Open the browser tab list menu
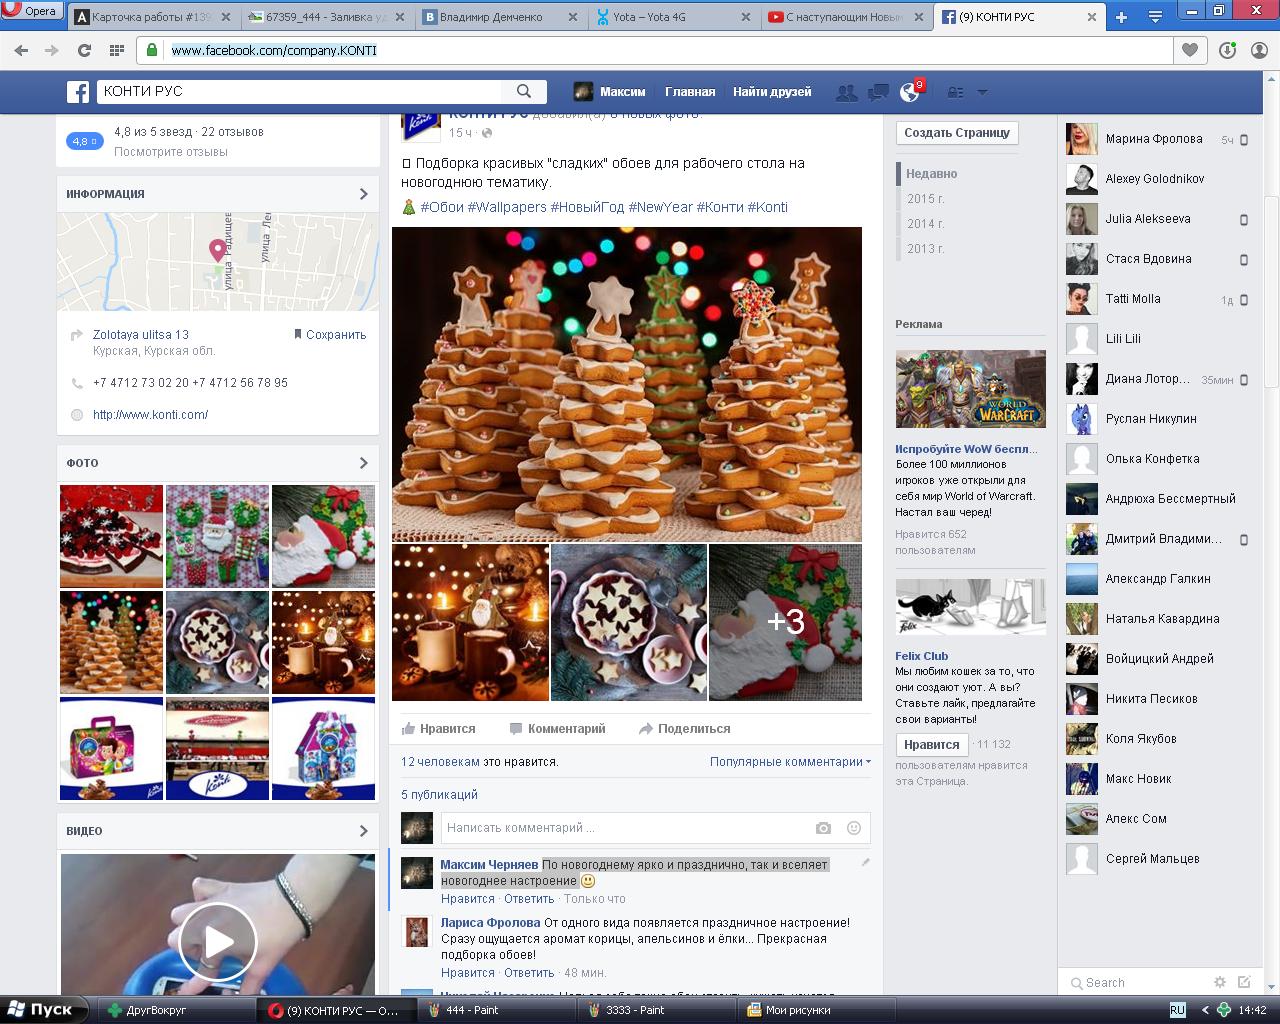Viewport: 1280px width, 1024px height. click(1155, 17)
